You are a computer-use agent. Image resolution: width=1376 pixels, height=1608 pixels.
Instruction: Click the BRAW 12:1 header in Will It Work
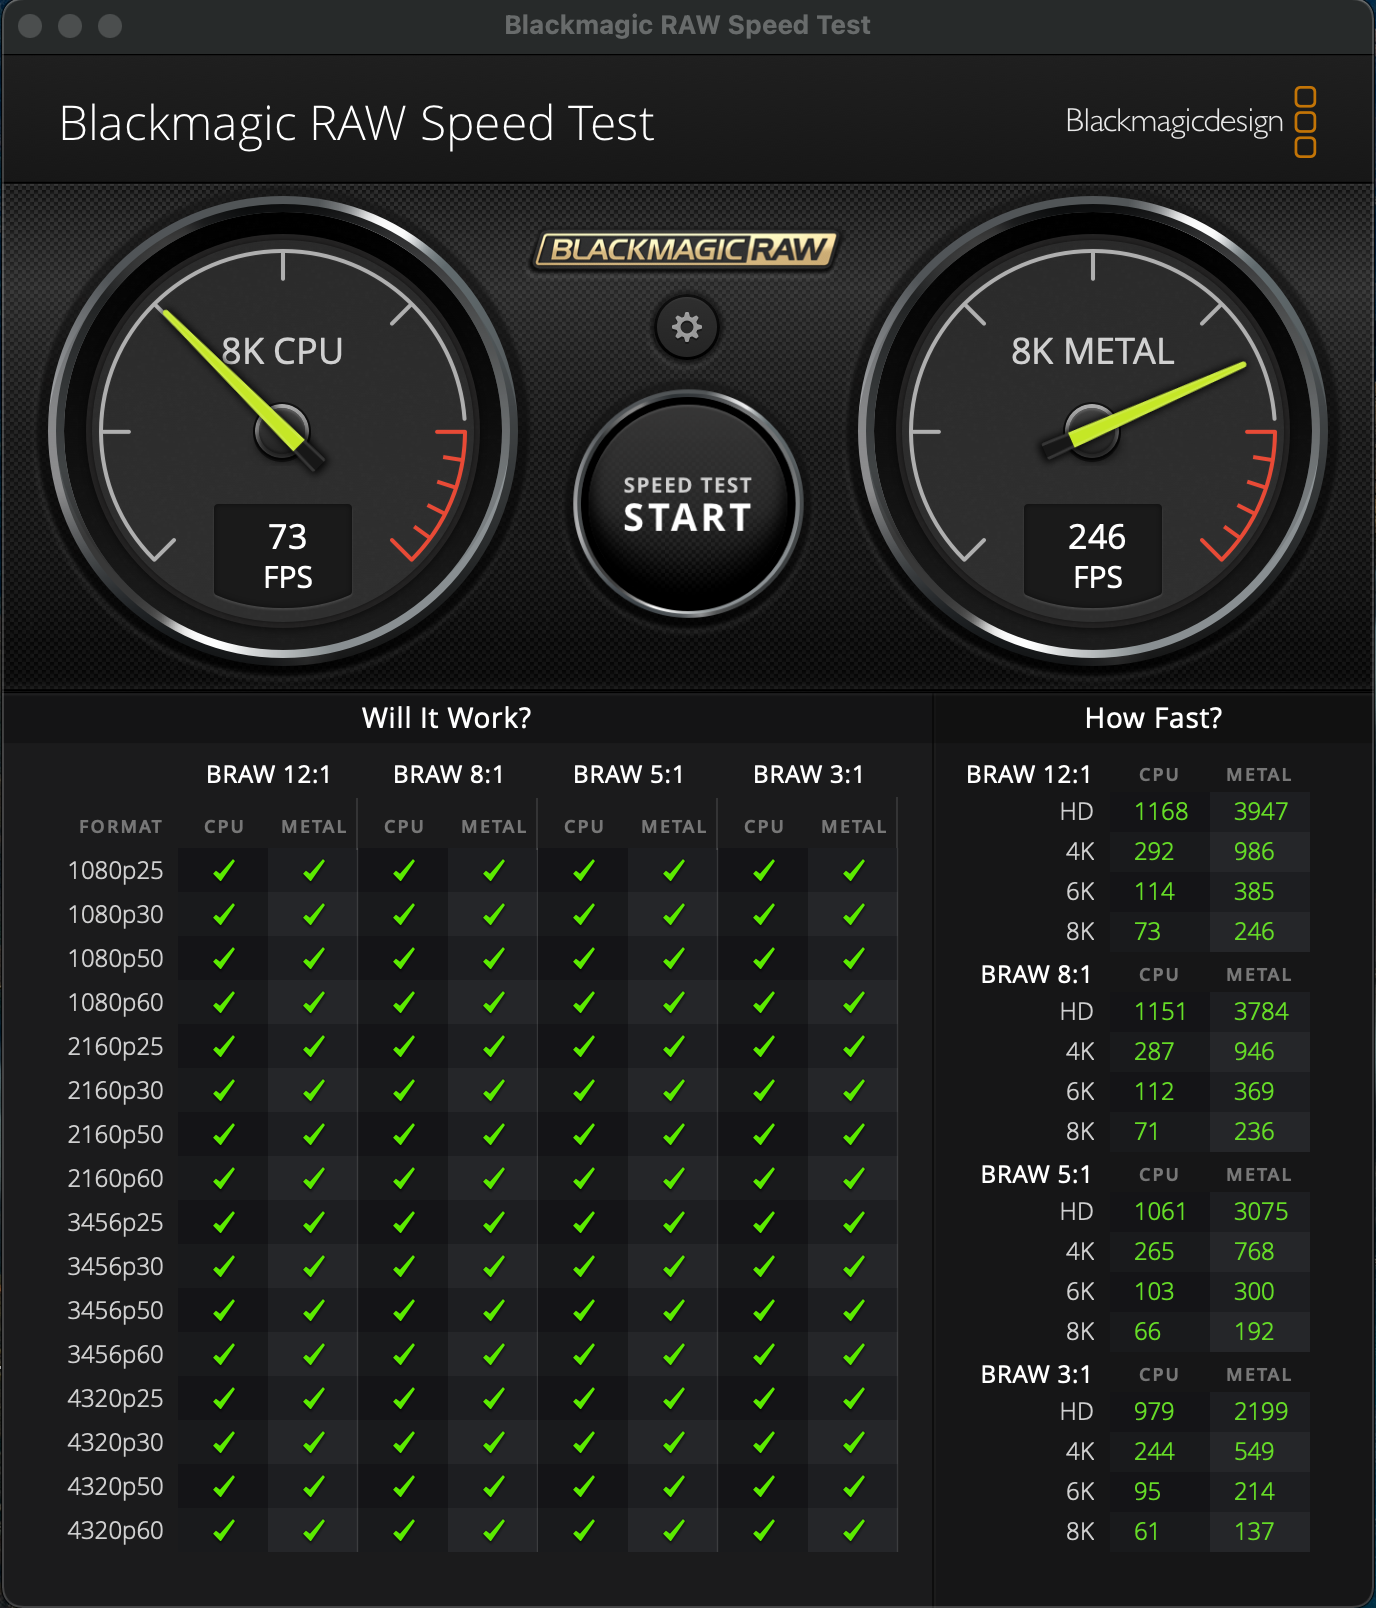pyautogui.click(x=268, y=775)
